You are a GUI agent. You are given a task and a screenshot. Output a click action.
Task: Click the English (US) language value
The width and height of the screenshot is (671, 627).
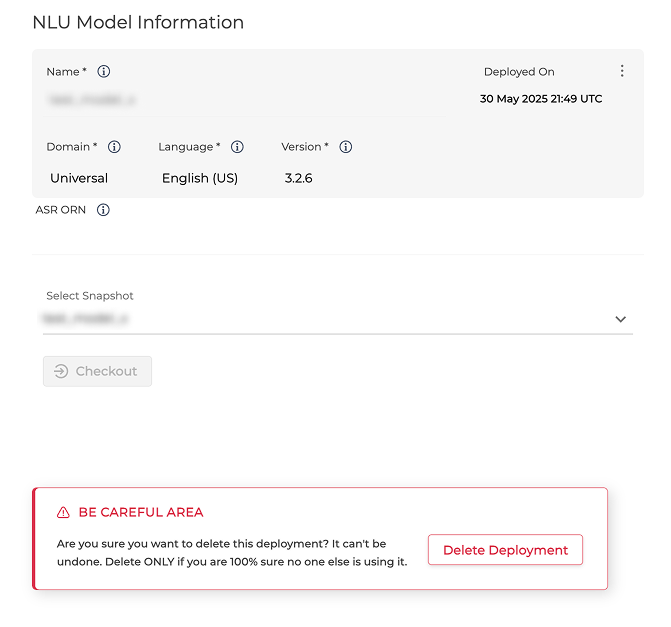[x=200, y=178]
